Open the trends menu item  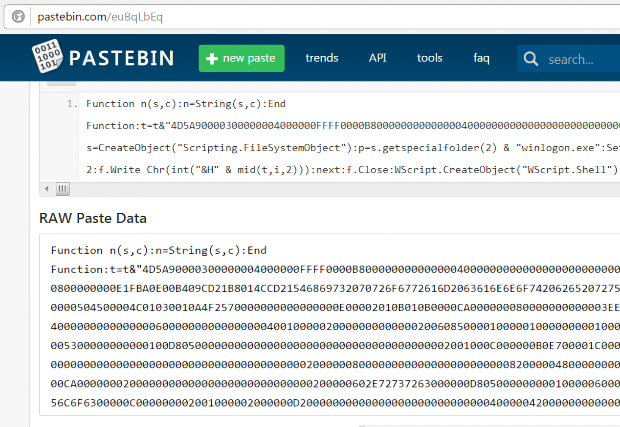(322, 58)
